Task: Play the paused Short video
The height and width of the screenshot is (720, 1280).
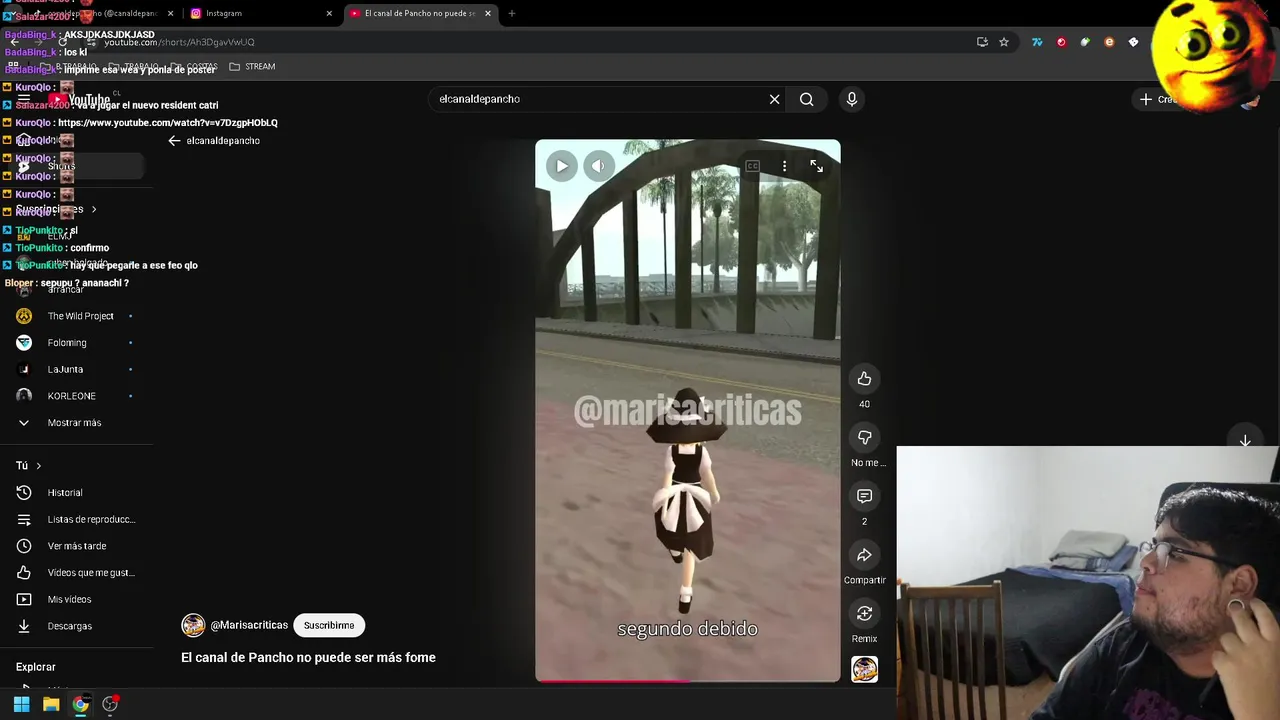Action: pos(562,166)
